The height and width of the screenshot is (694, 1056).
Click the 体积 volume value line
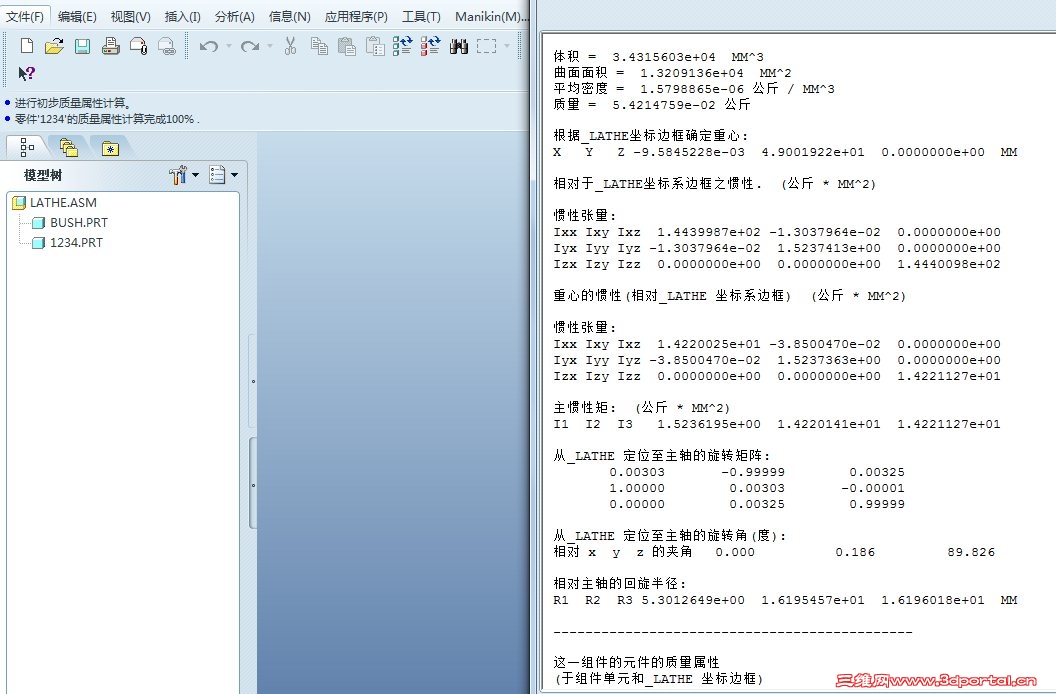(x=658, y=57)
